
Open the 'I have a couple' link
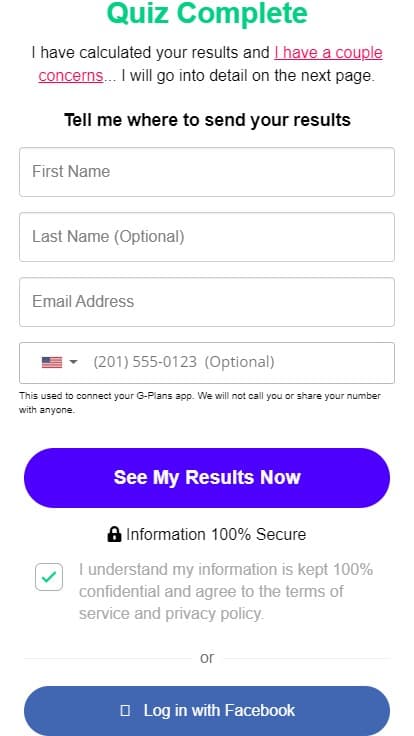click(x=329, y=53)
